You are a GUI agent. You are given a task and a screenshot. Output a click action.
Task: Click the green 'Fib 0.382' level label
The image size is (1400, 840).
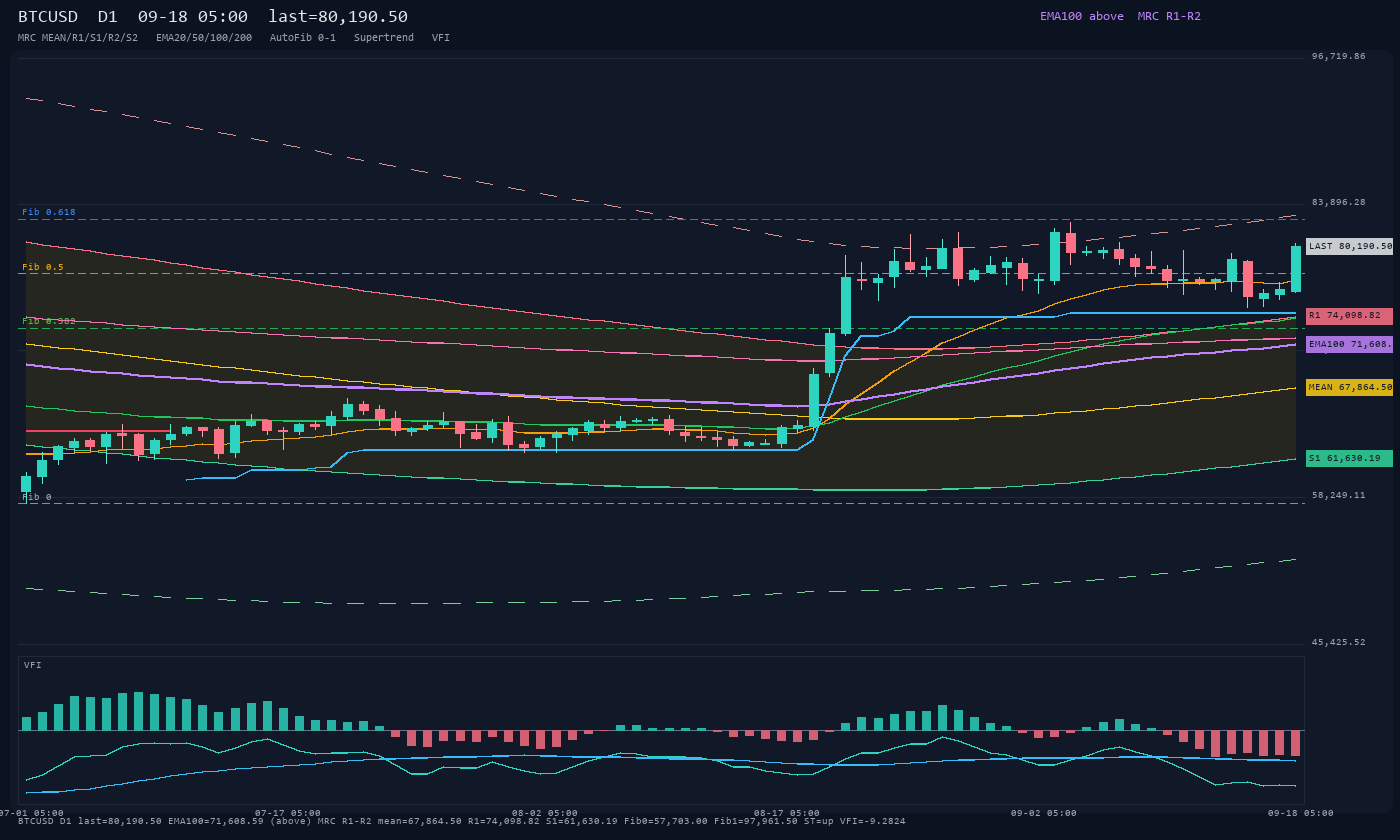[49, 321]
